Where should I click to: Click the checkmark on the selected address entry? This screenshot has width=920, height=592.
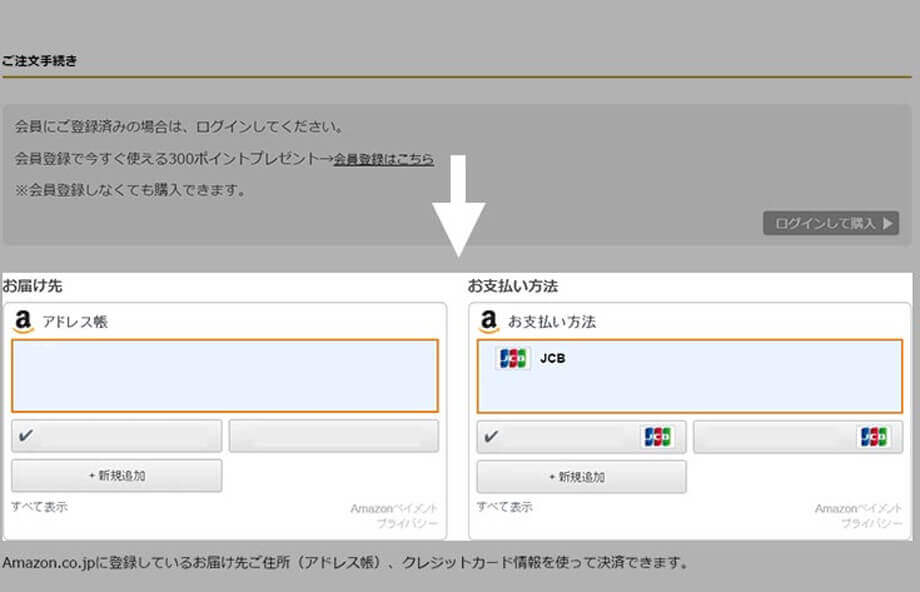[x=26, y=437]
